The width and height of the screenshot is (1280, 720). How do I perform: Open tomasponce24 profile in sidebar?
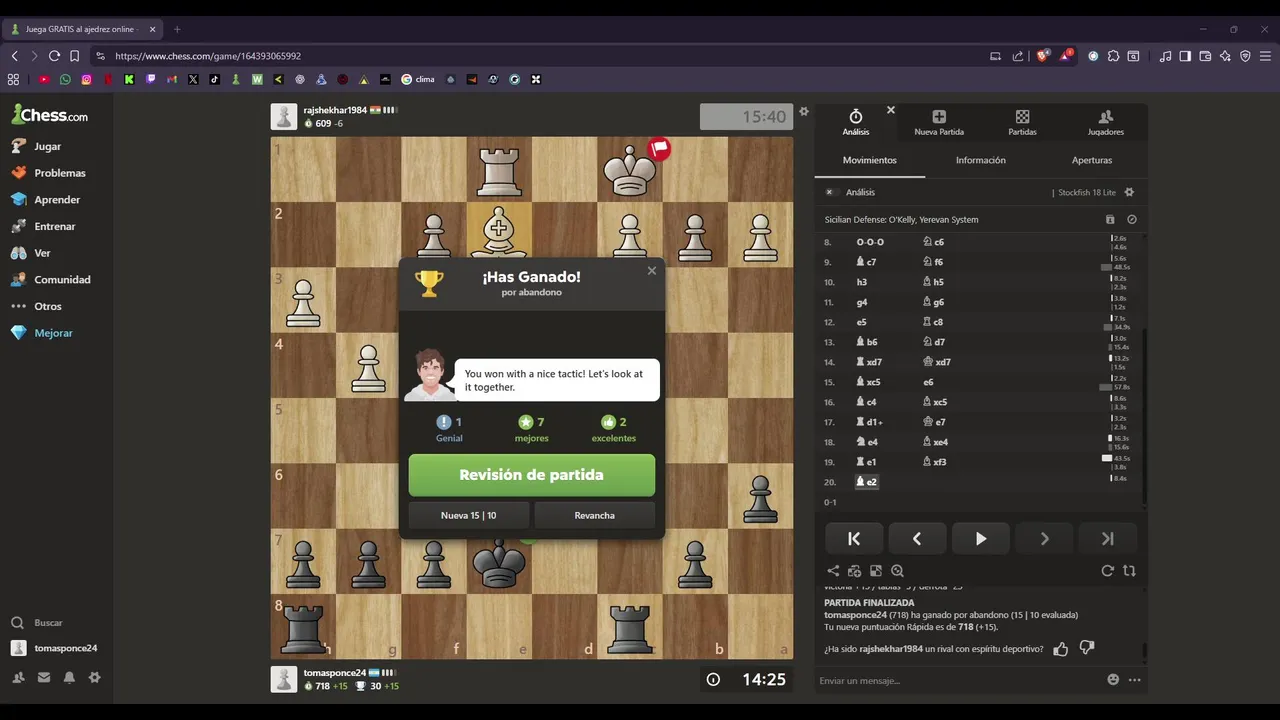55,648
